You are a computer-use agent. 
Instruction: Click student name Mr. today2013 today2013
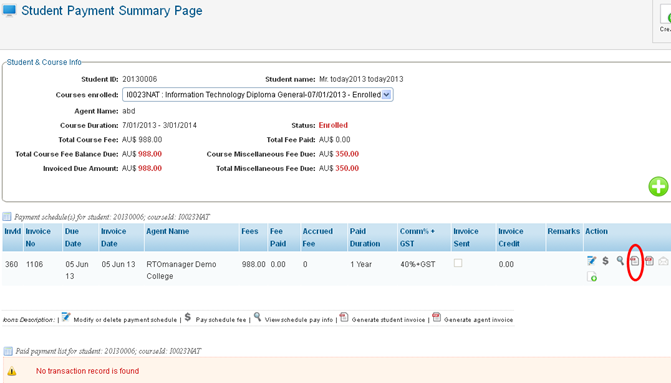(361, 79)
